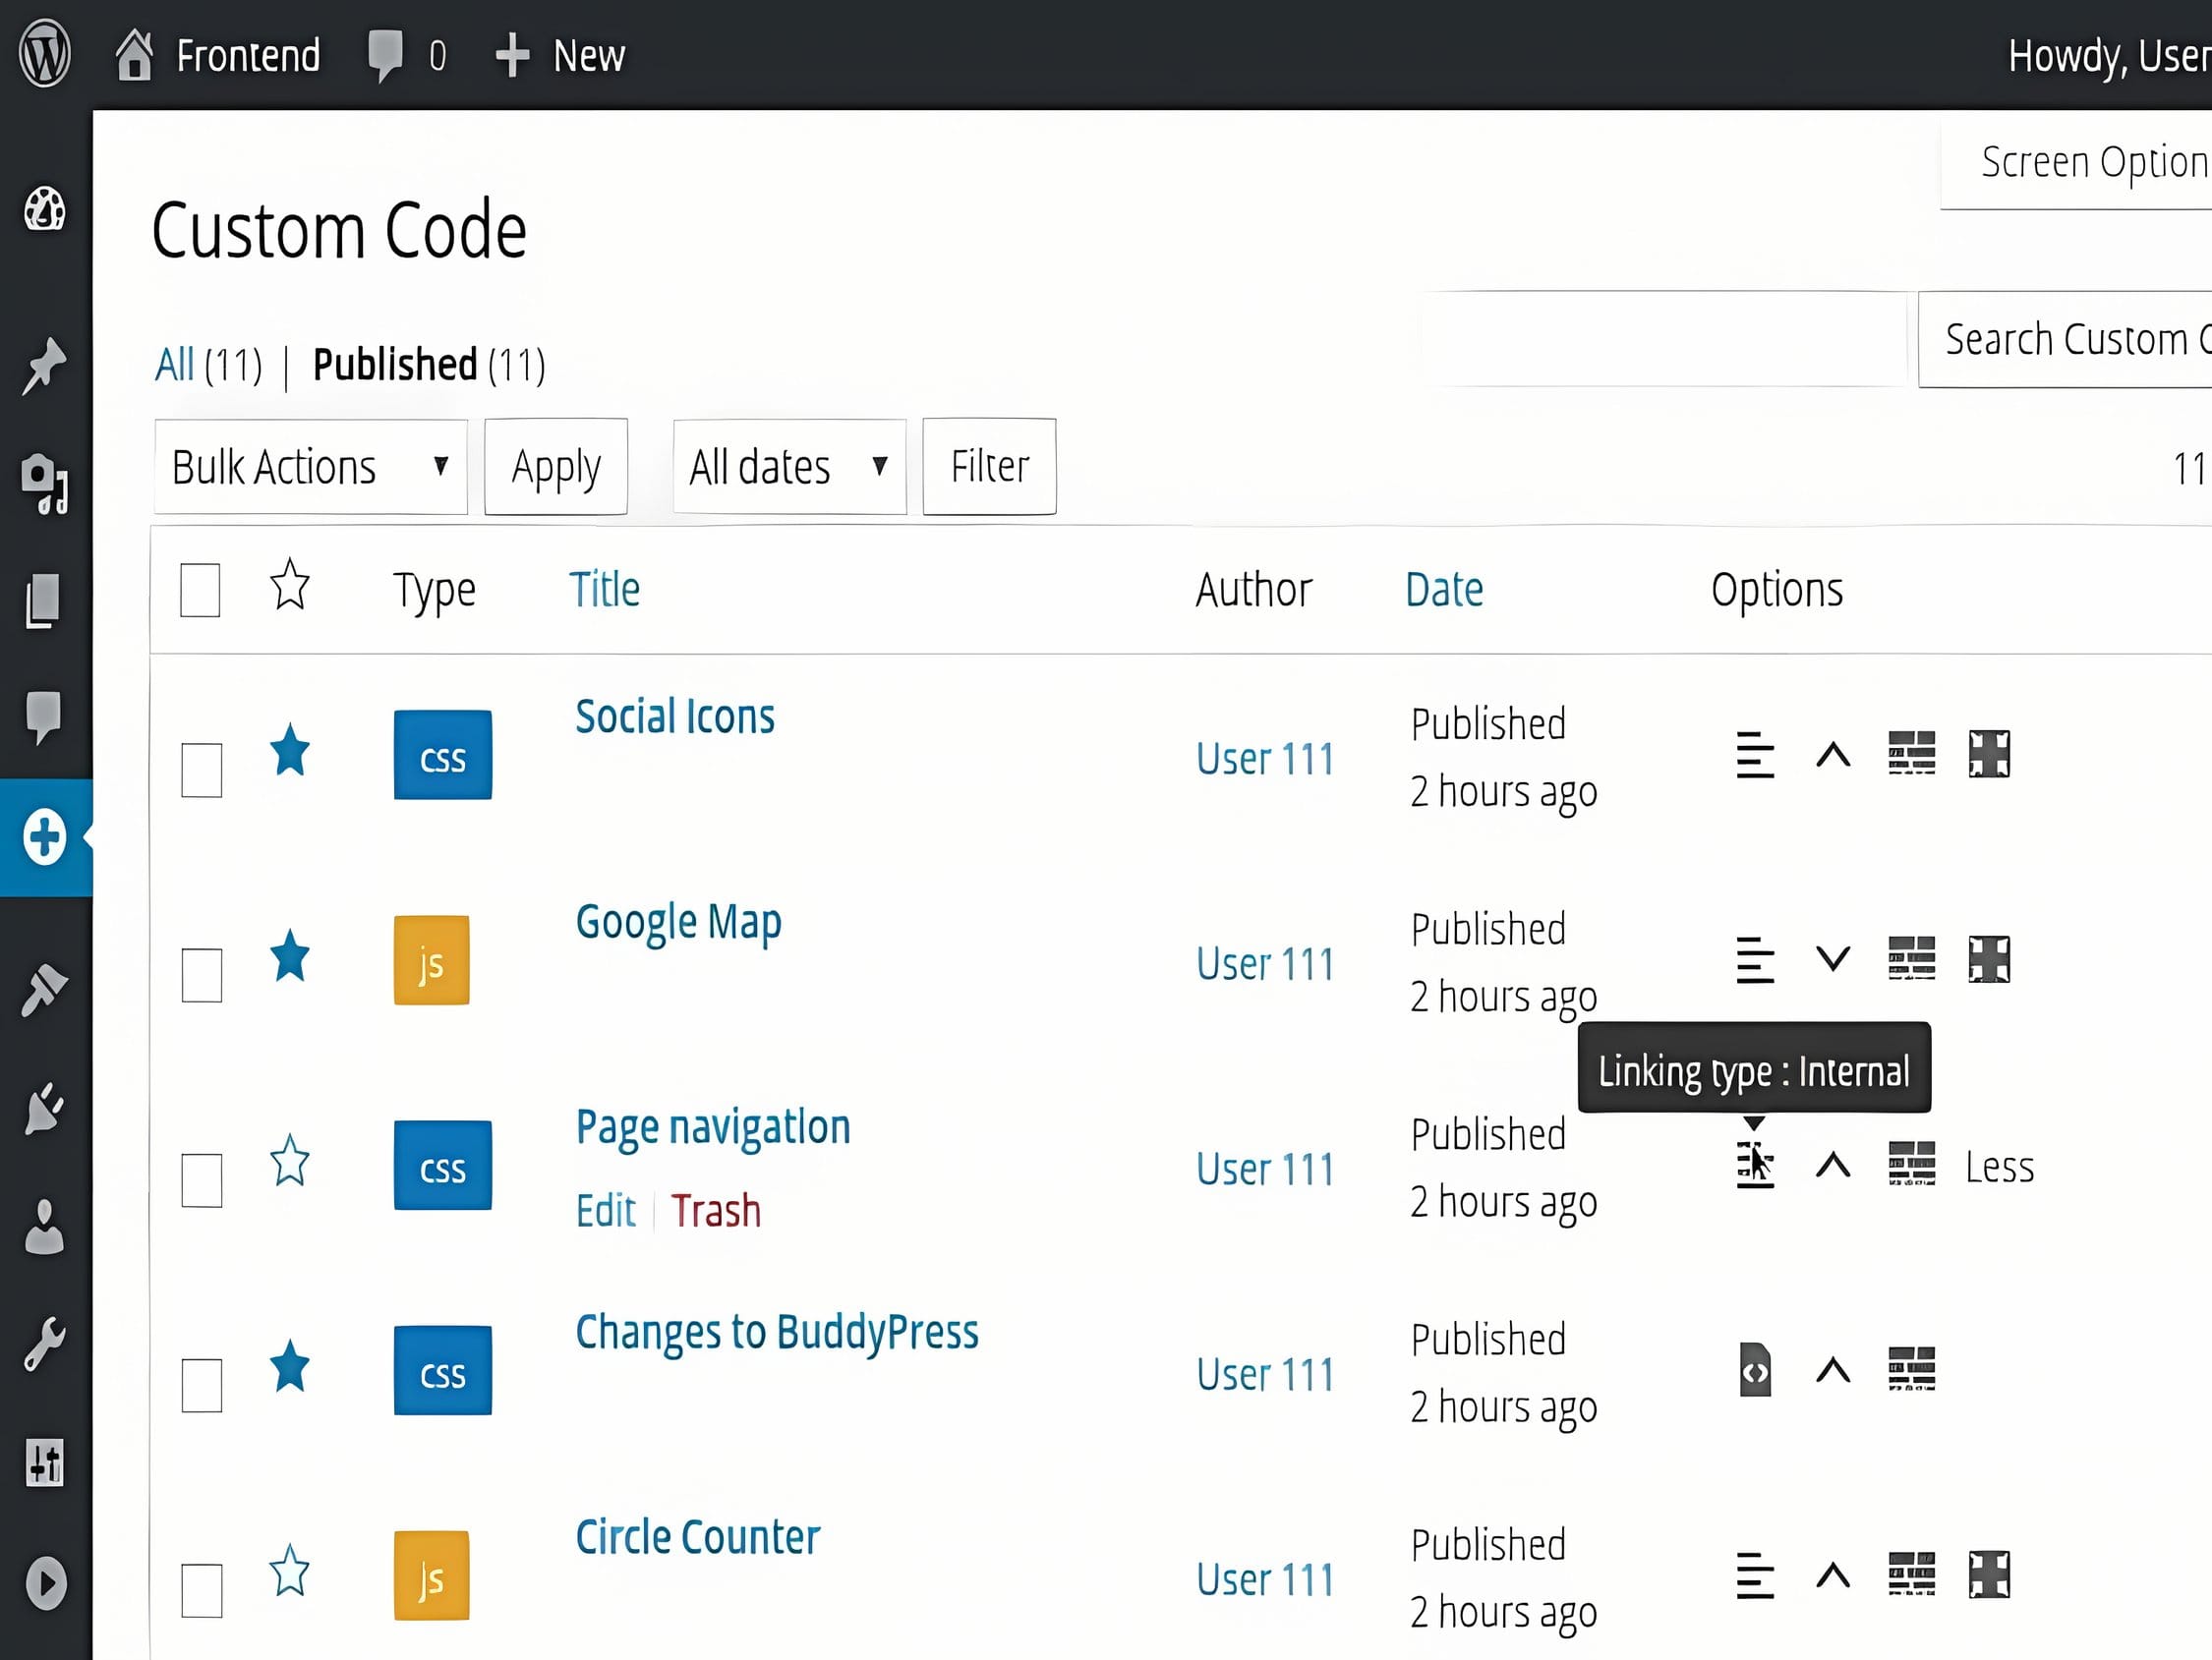Open Media icon in sidebar
The image size is (2212, 1660).
[x=45, y=484]
